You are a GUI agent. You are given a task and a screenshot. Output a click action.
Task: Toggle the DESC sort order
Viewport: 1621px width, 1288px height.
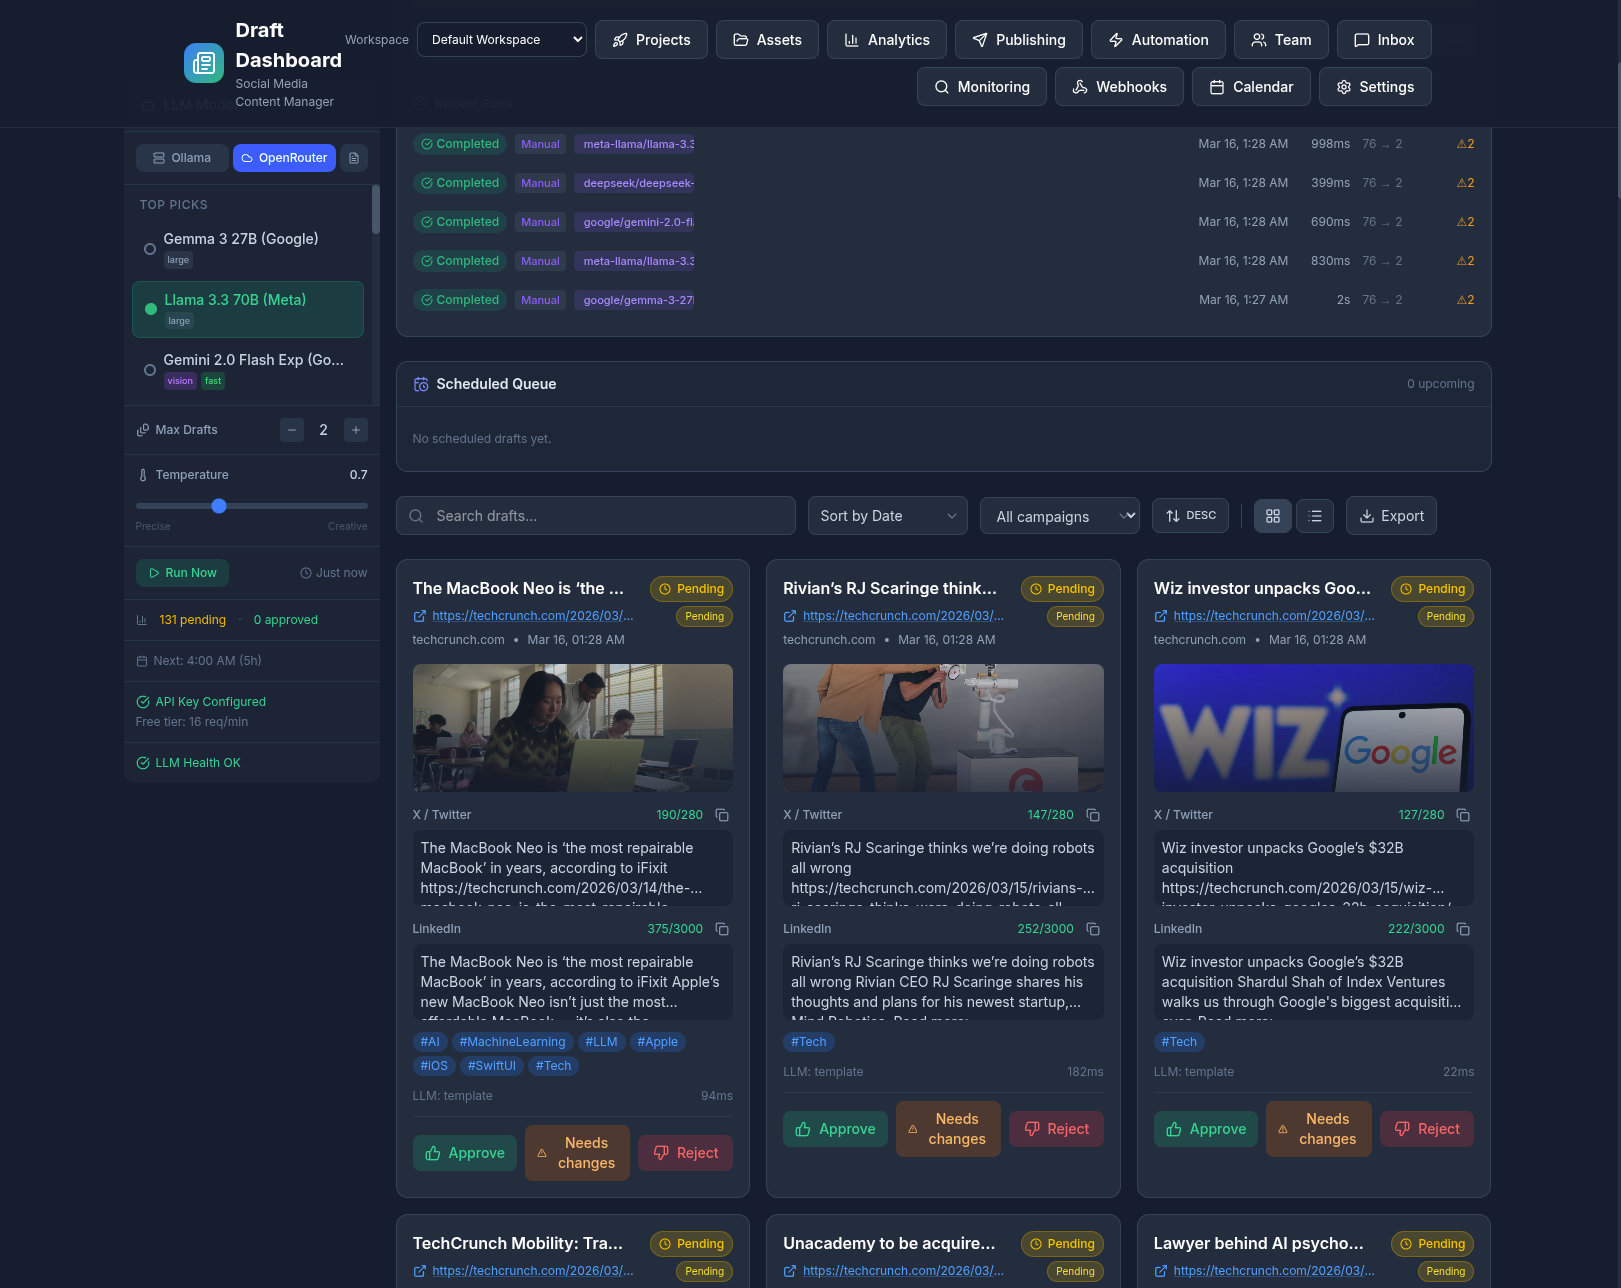pos(1190,515)
